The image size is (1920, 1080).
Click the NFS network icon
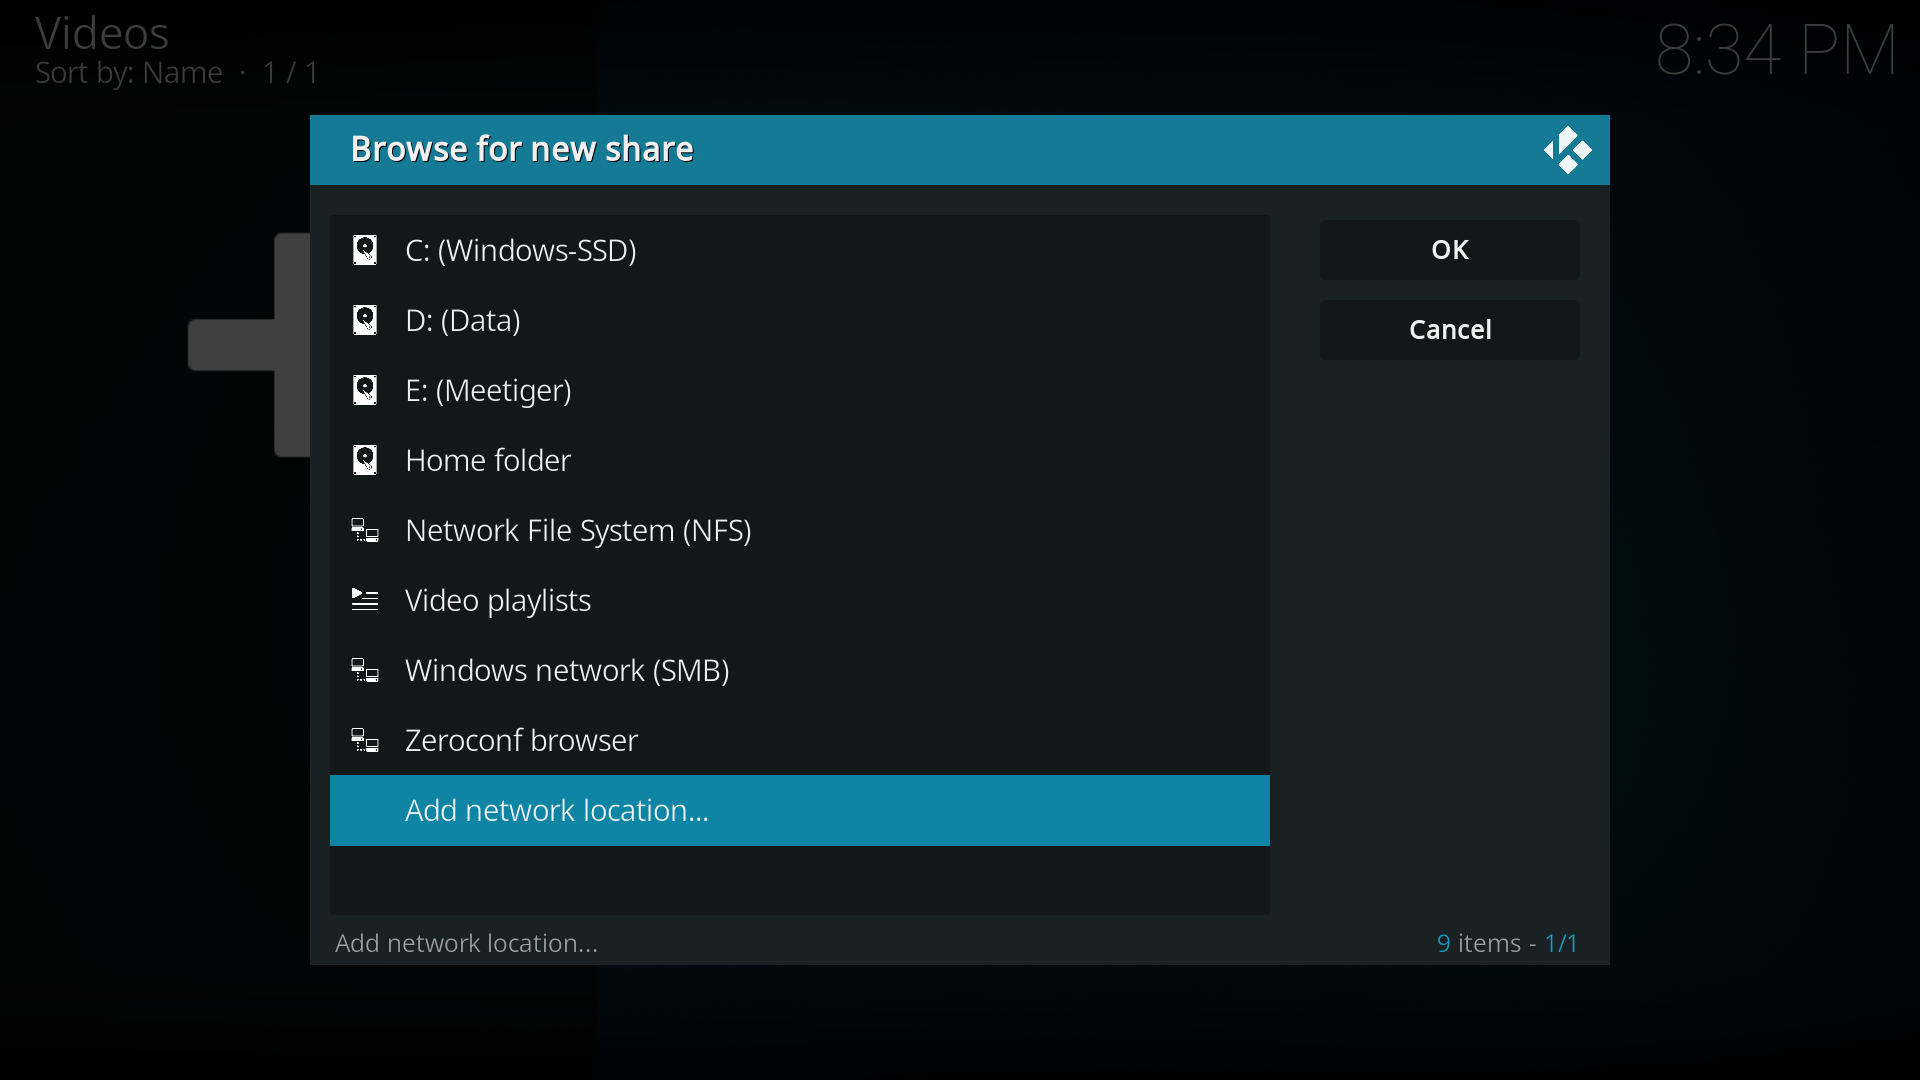click(x=365, y=531)
